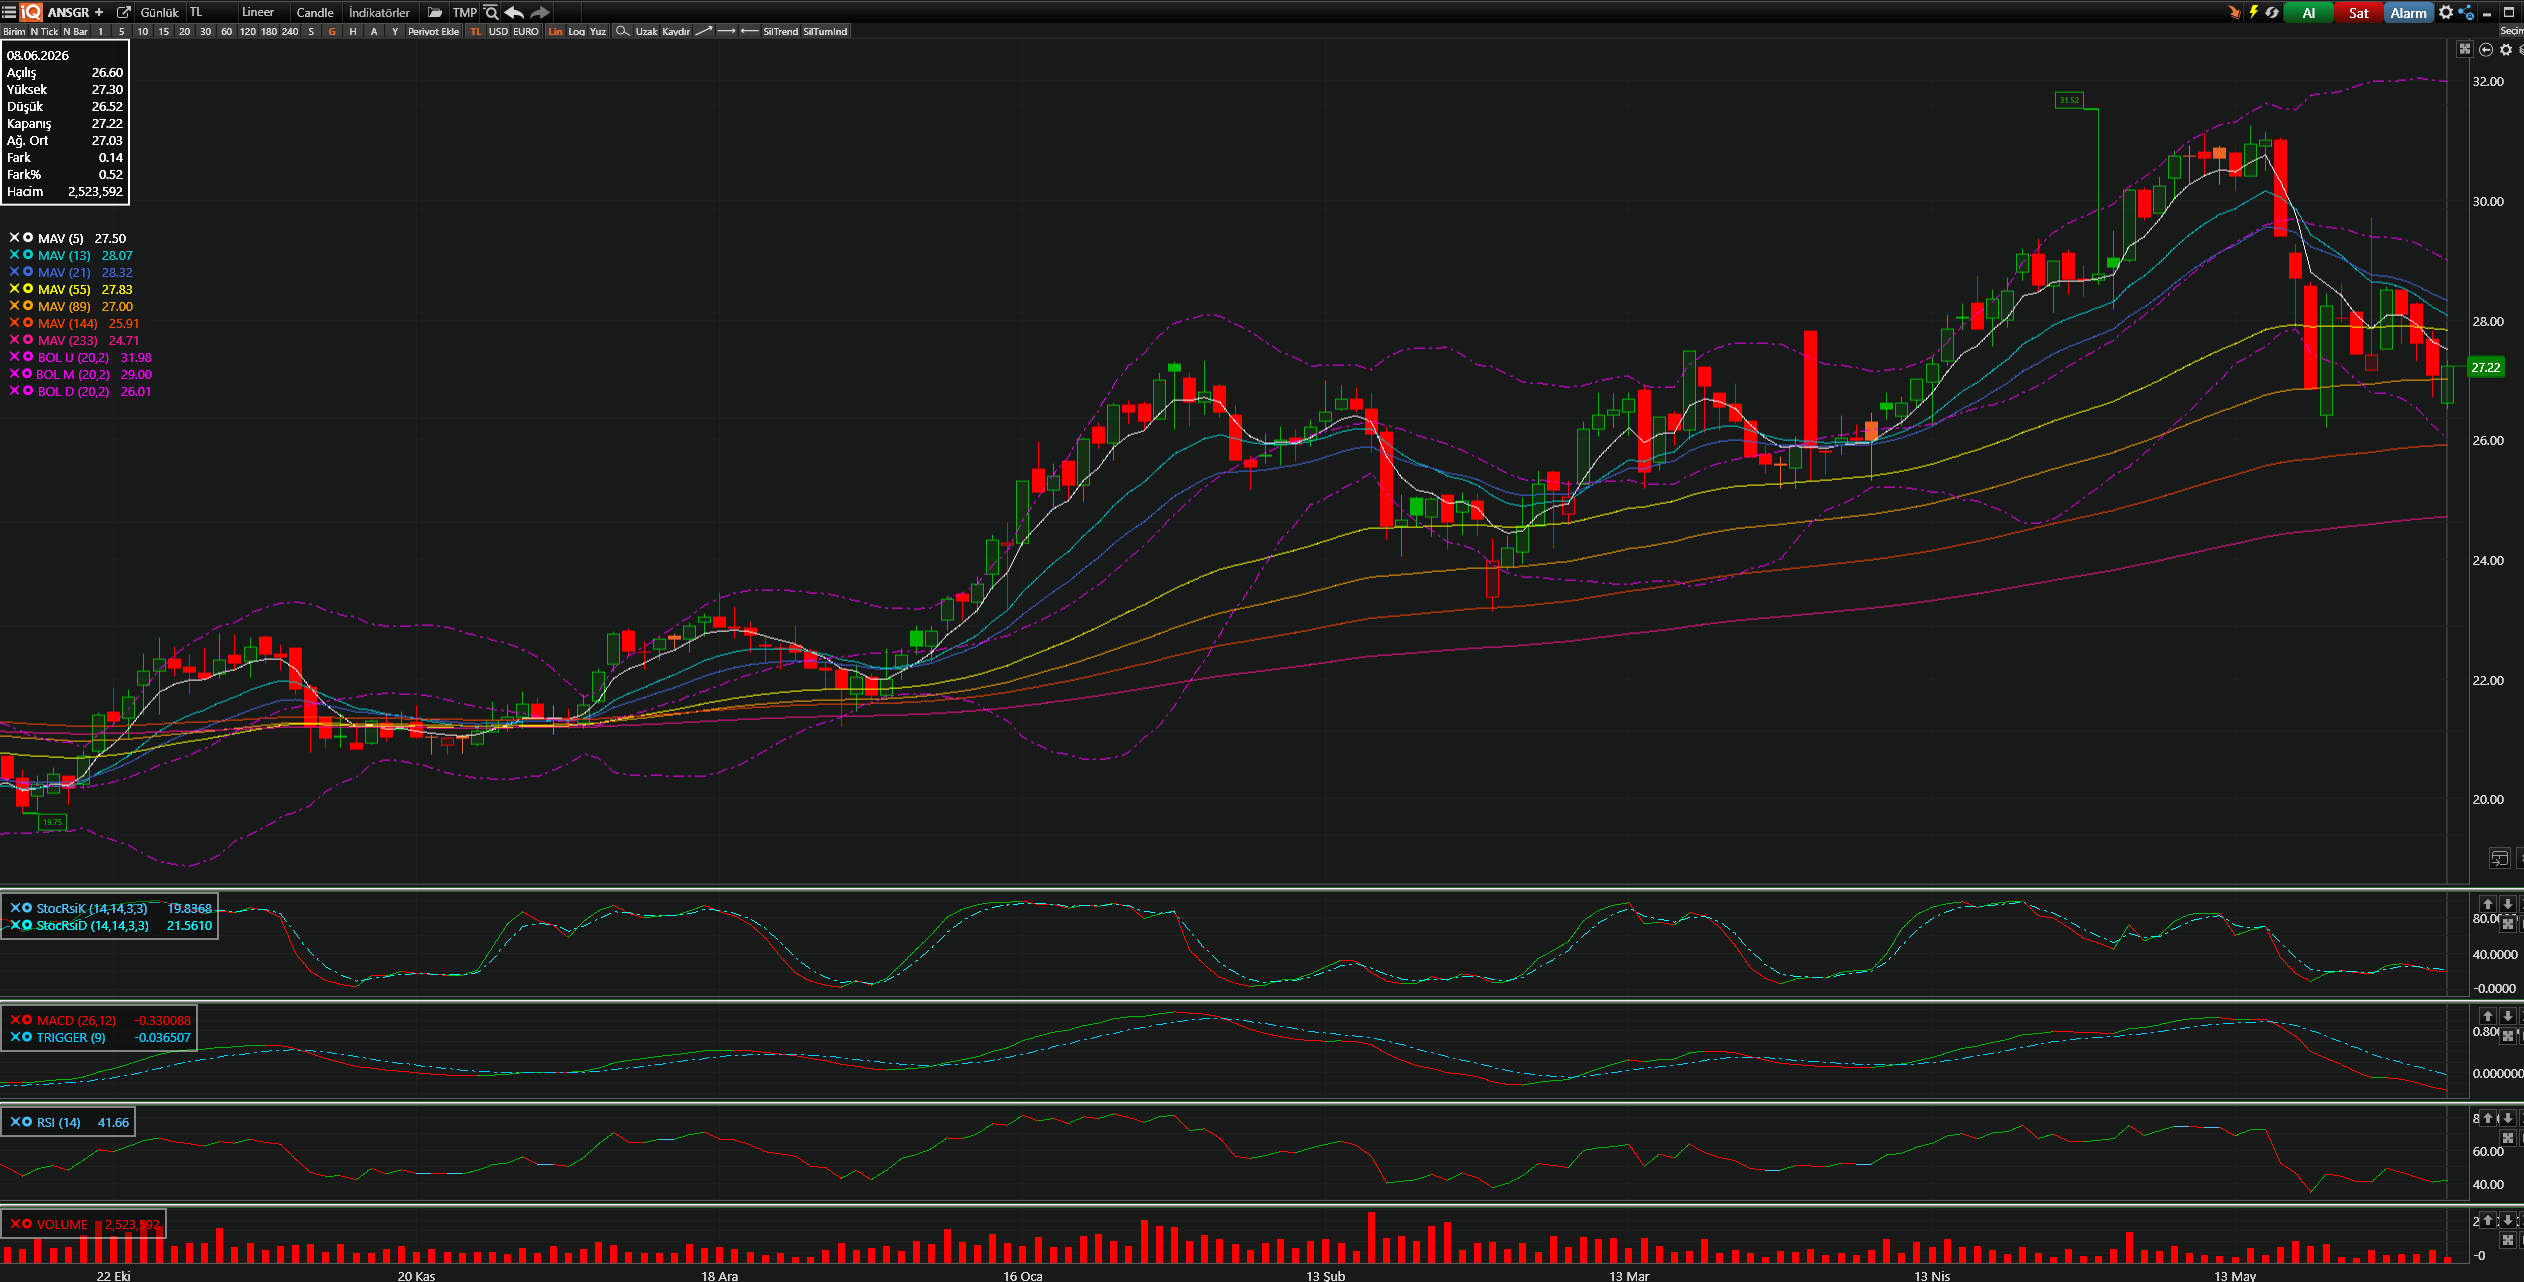Click the comment icon at chart bottom right
Viewport: 2524px width, 1282px height.
[x=2499, y=858]
